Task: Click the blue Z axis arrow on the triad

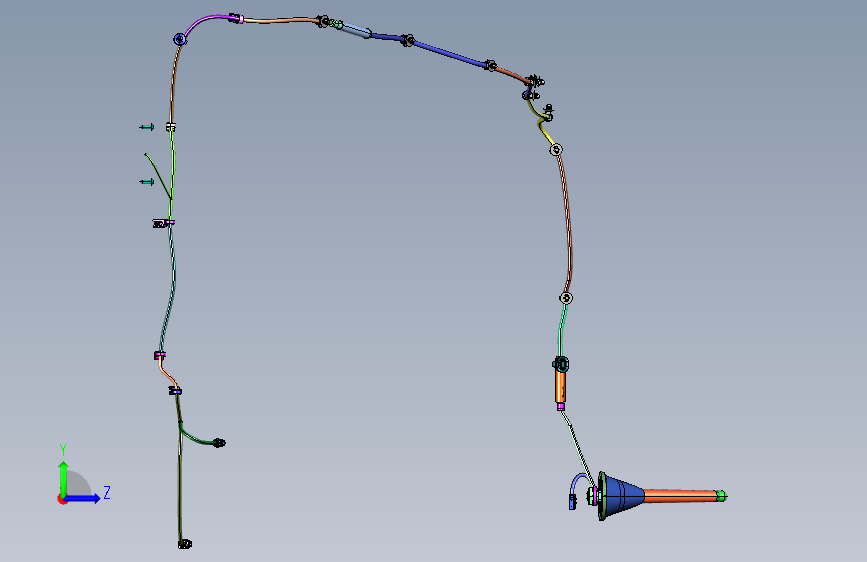Action: pos(84,498)
